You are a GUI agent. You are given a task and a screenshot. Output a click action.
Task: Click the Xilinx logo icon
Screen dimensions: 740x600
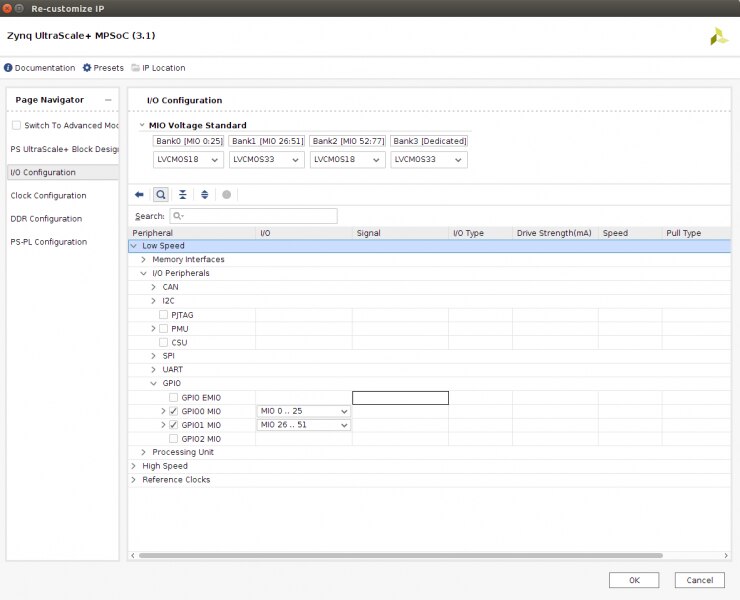(x=719, y=36)
